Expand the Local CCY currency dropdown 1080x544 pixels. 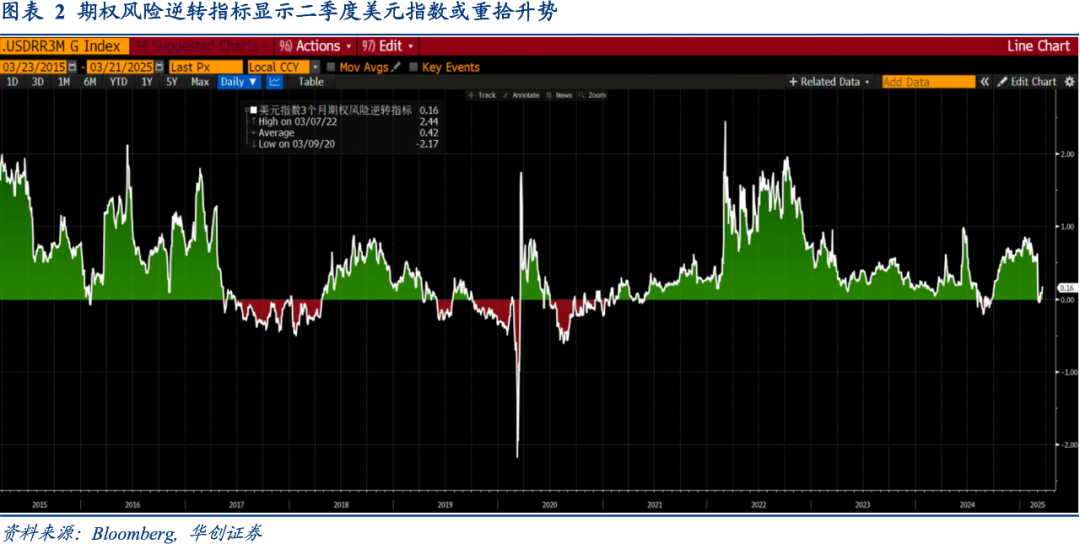pos(315,67)
